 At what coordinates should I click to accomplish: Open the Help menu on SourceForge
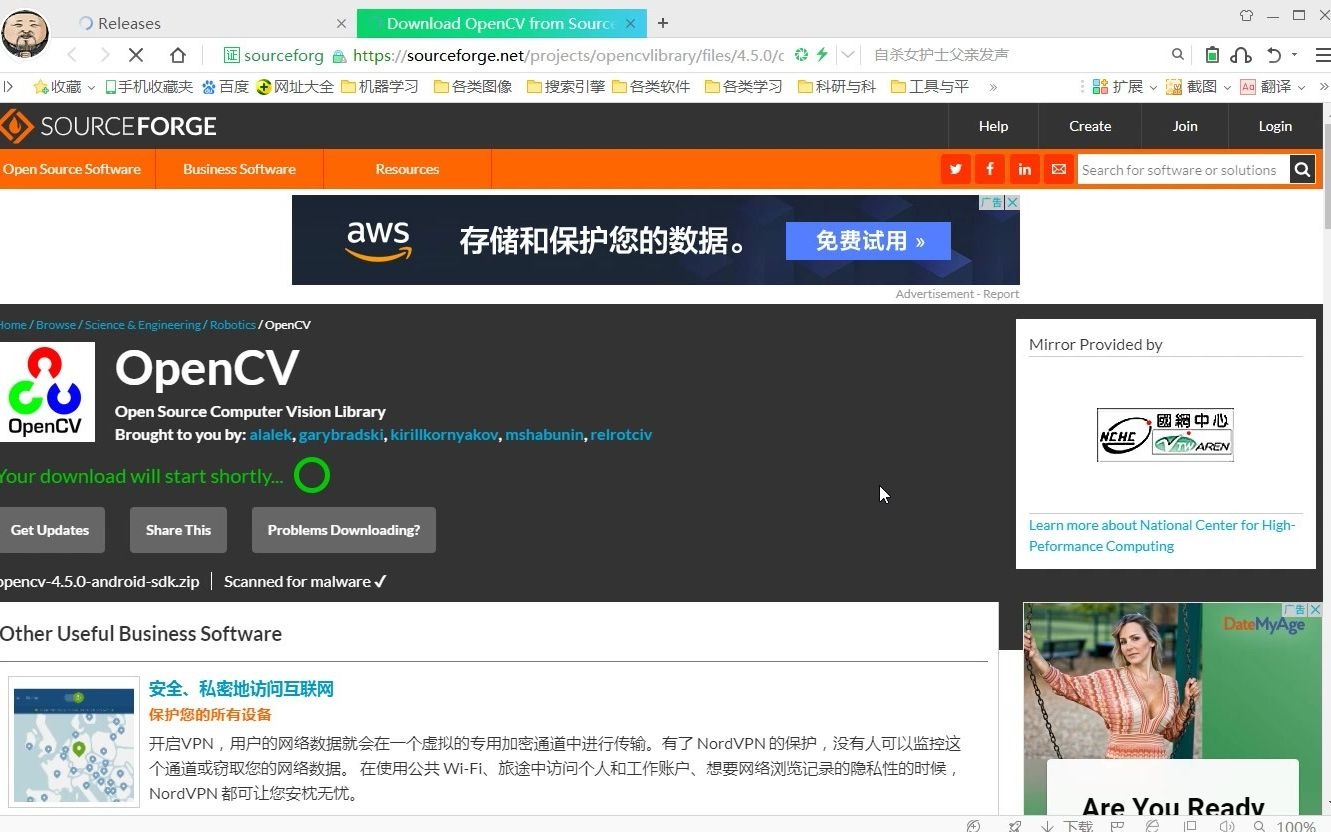tap(993, 126)
